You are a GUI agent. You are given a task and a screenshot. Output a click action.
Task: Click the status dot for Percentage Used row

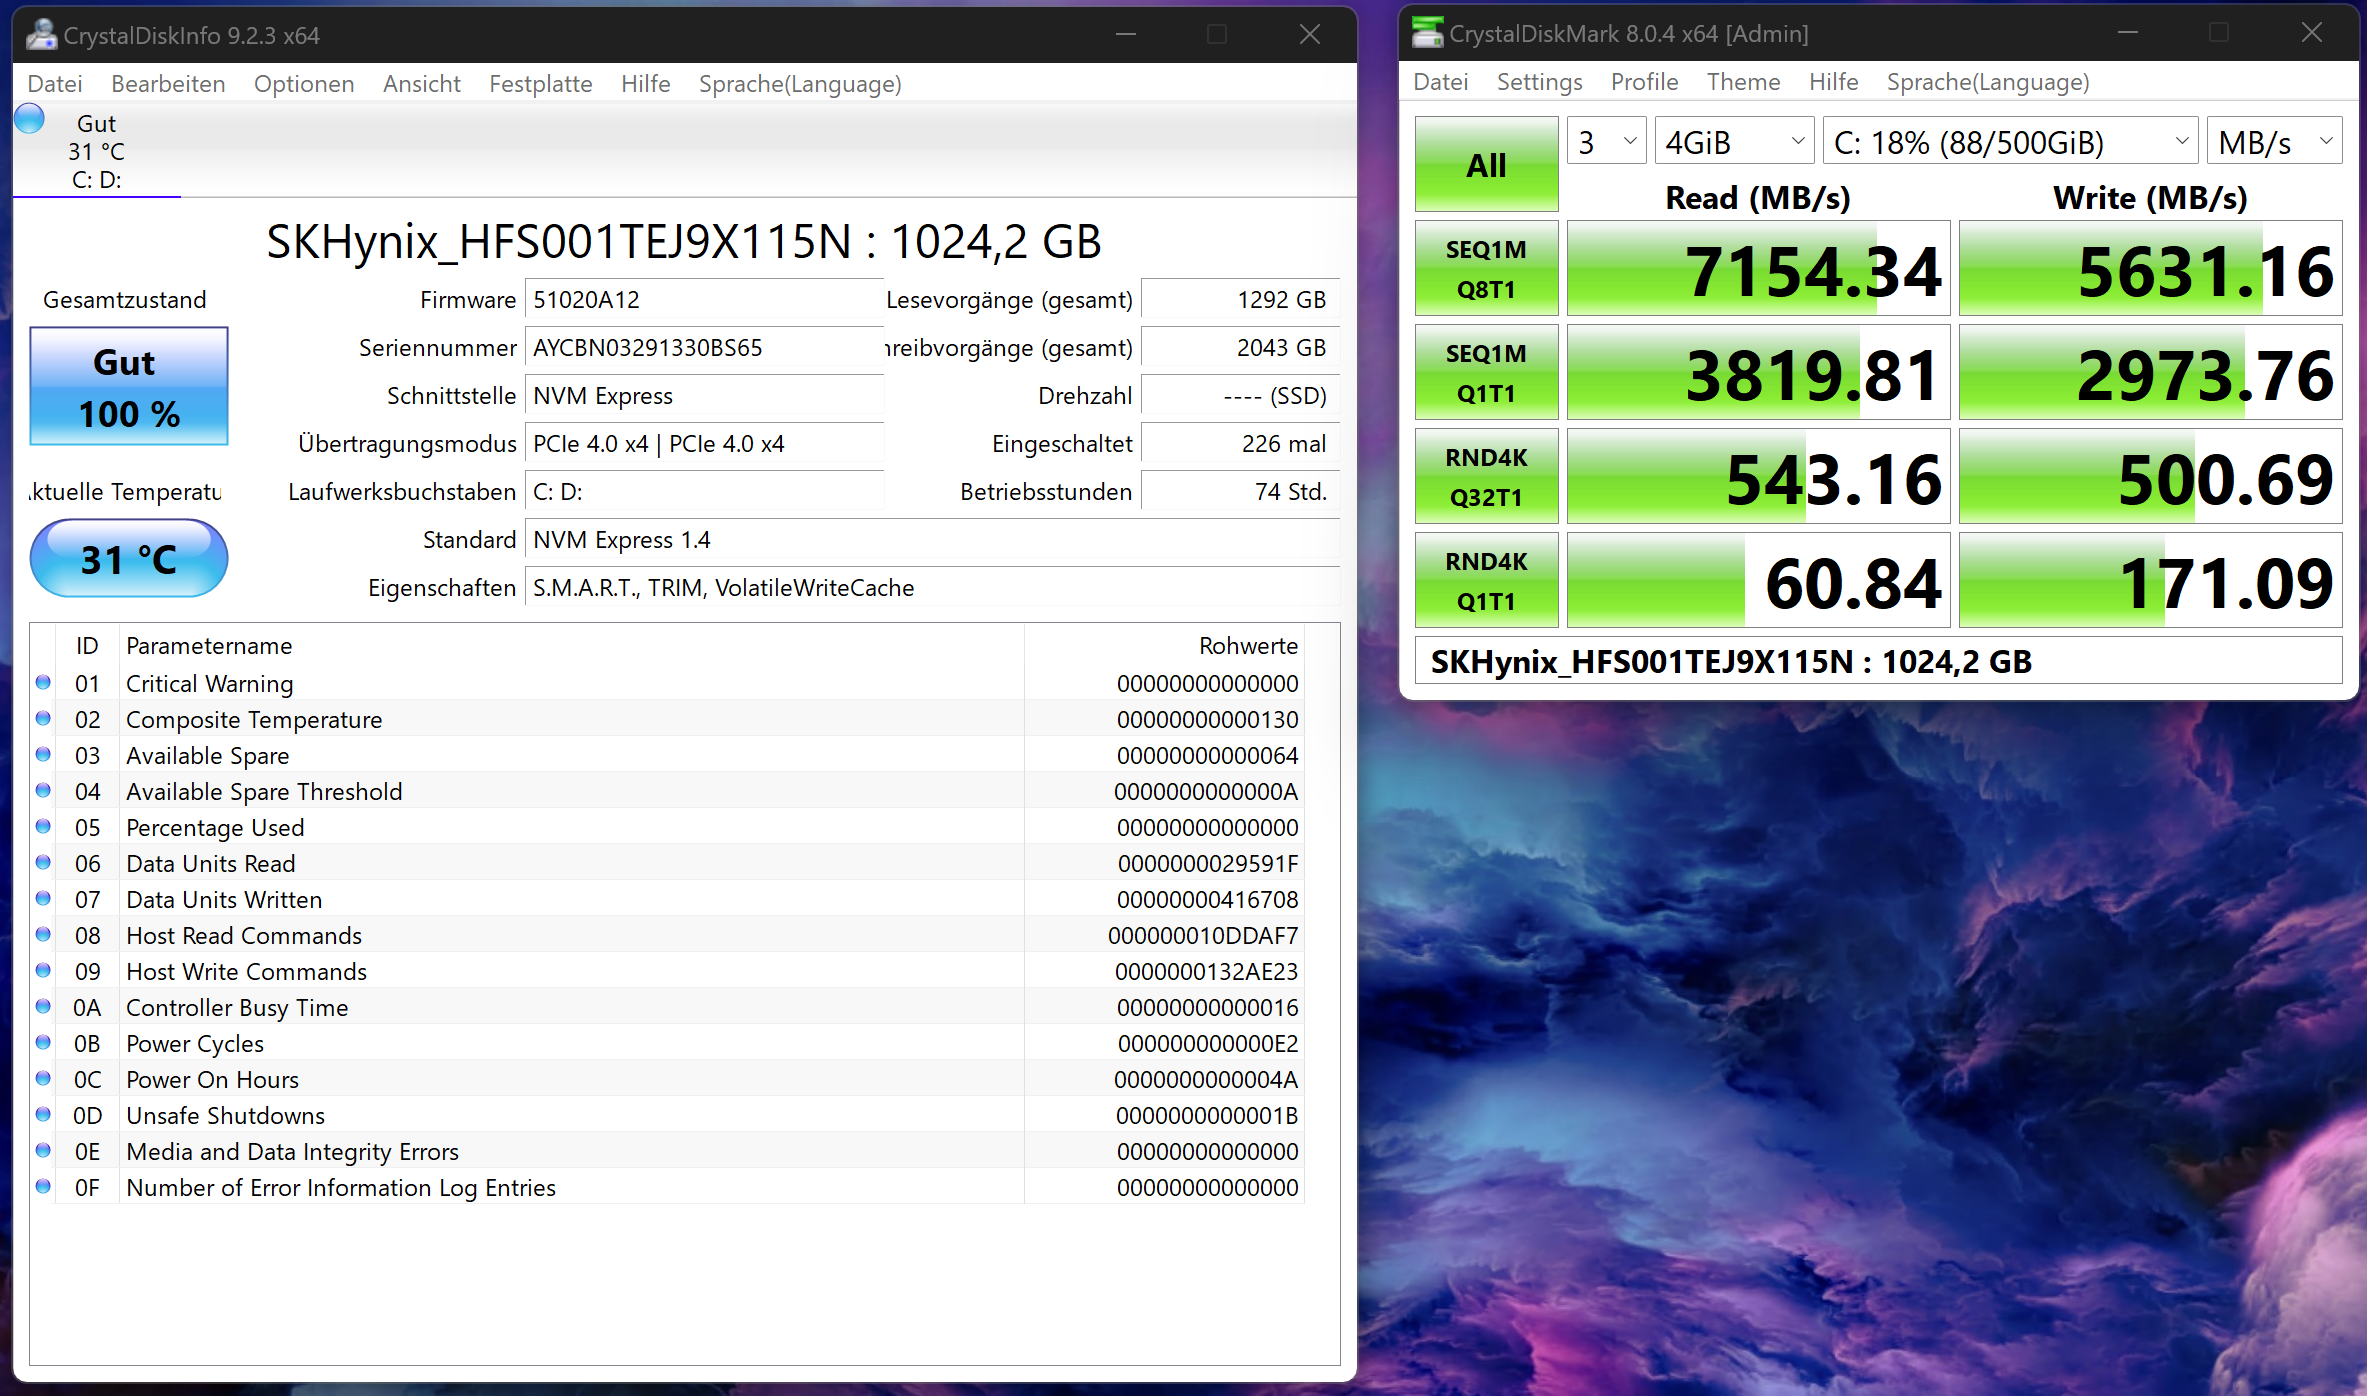tap(43, 827)
